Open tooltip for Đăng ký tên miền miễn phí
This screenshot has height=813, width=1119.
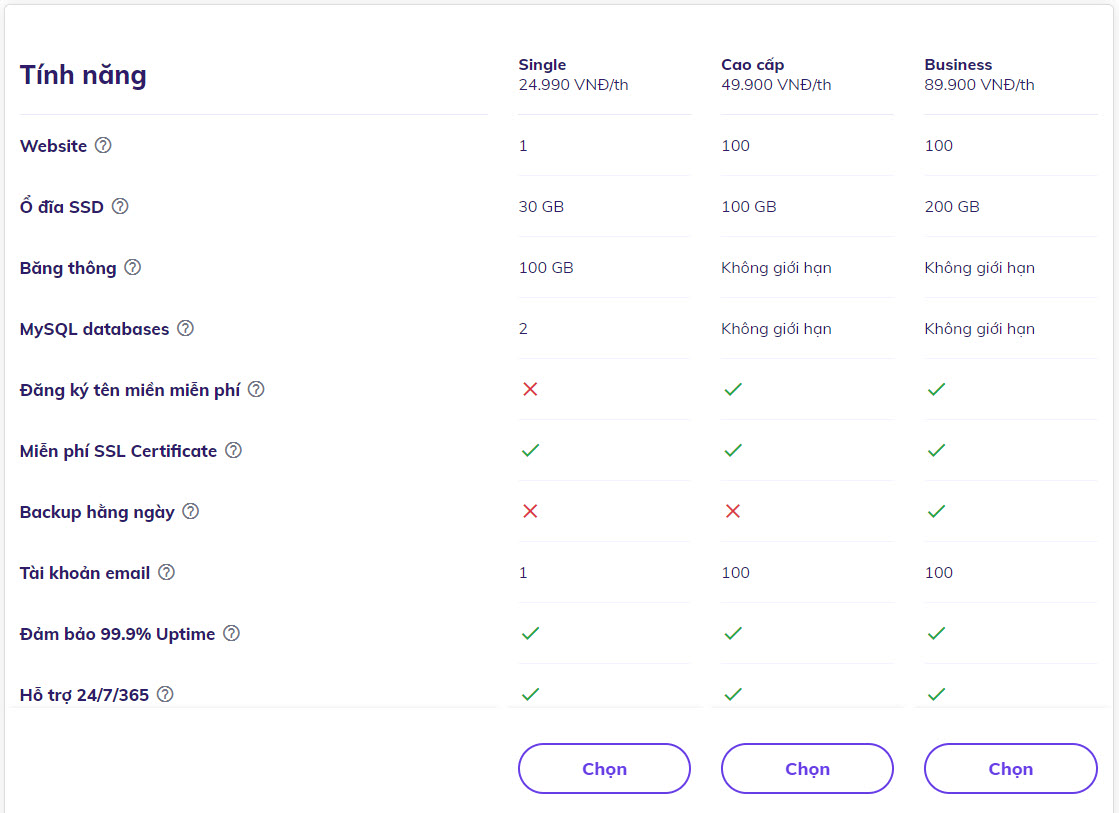(257, 390)
